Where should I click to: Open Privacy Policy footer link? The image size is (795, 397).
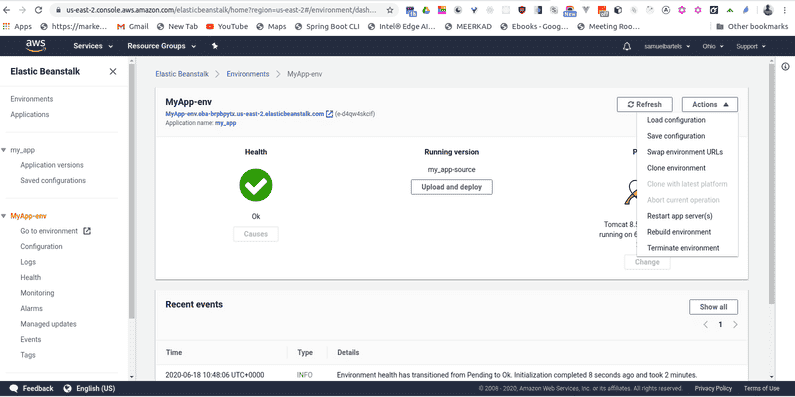(x=713, y=388)
